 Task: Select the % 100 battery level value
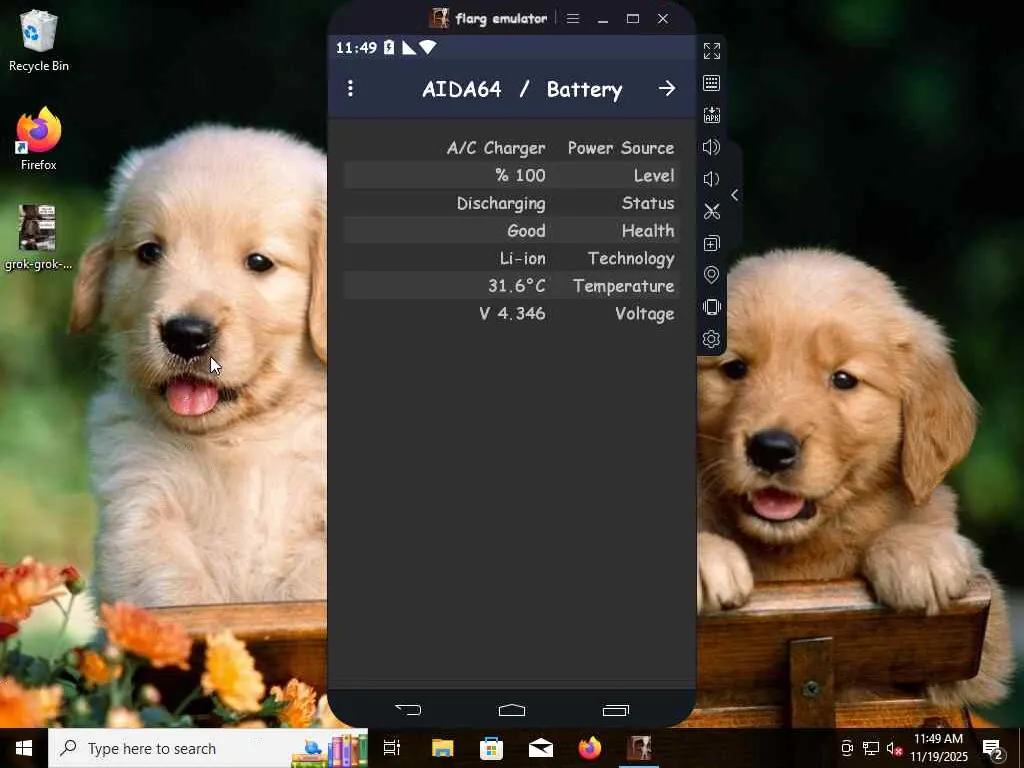[520, 176]
